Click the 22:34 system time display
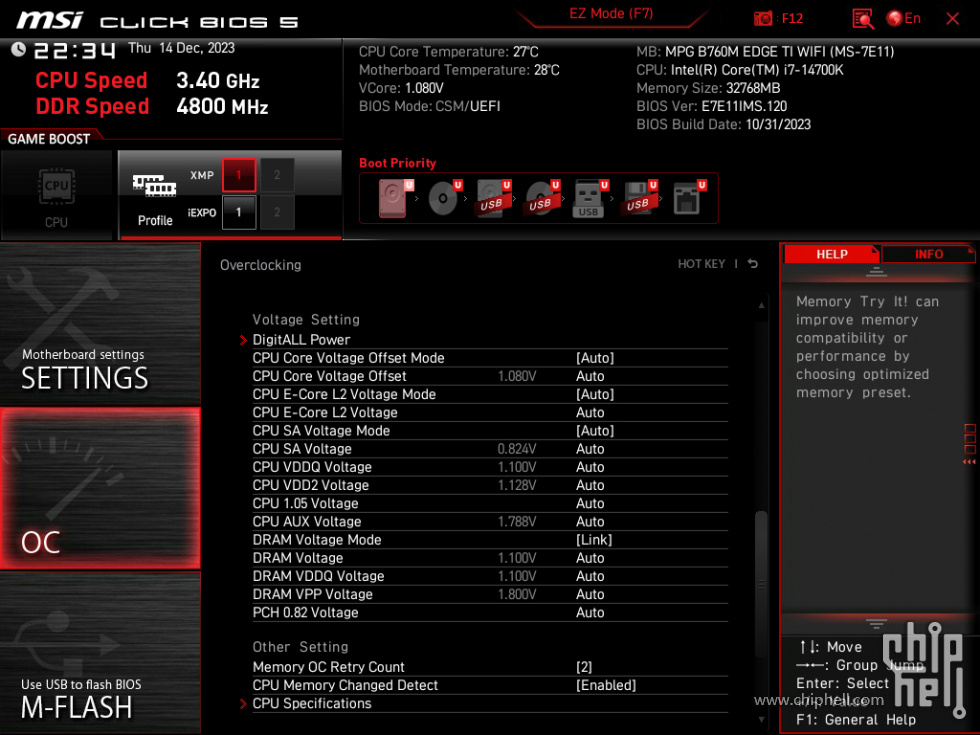This screenshot has width=980, height=735. point(74,50)
